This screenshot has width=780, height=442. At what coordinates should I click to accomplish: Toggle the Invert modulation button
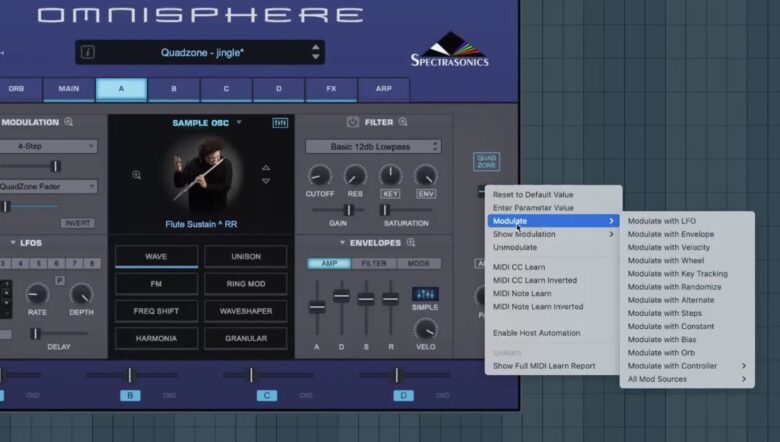[x=77, y=223]
